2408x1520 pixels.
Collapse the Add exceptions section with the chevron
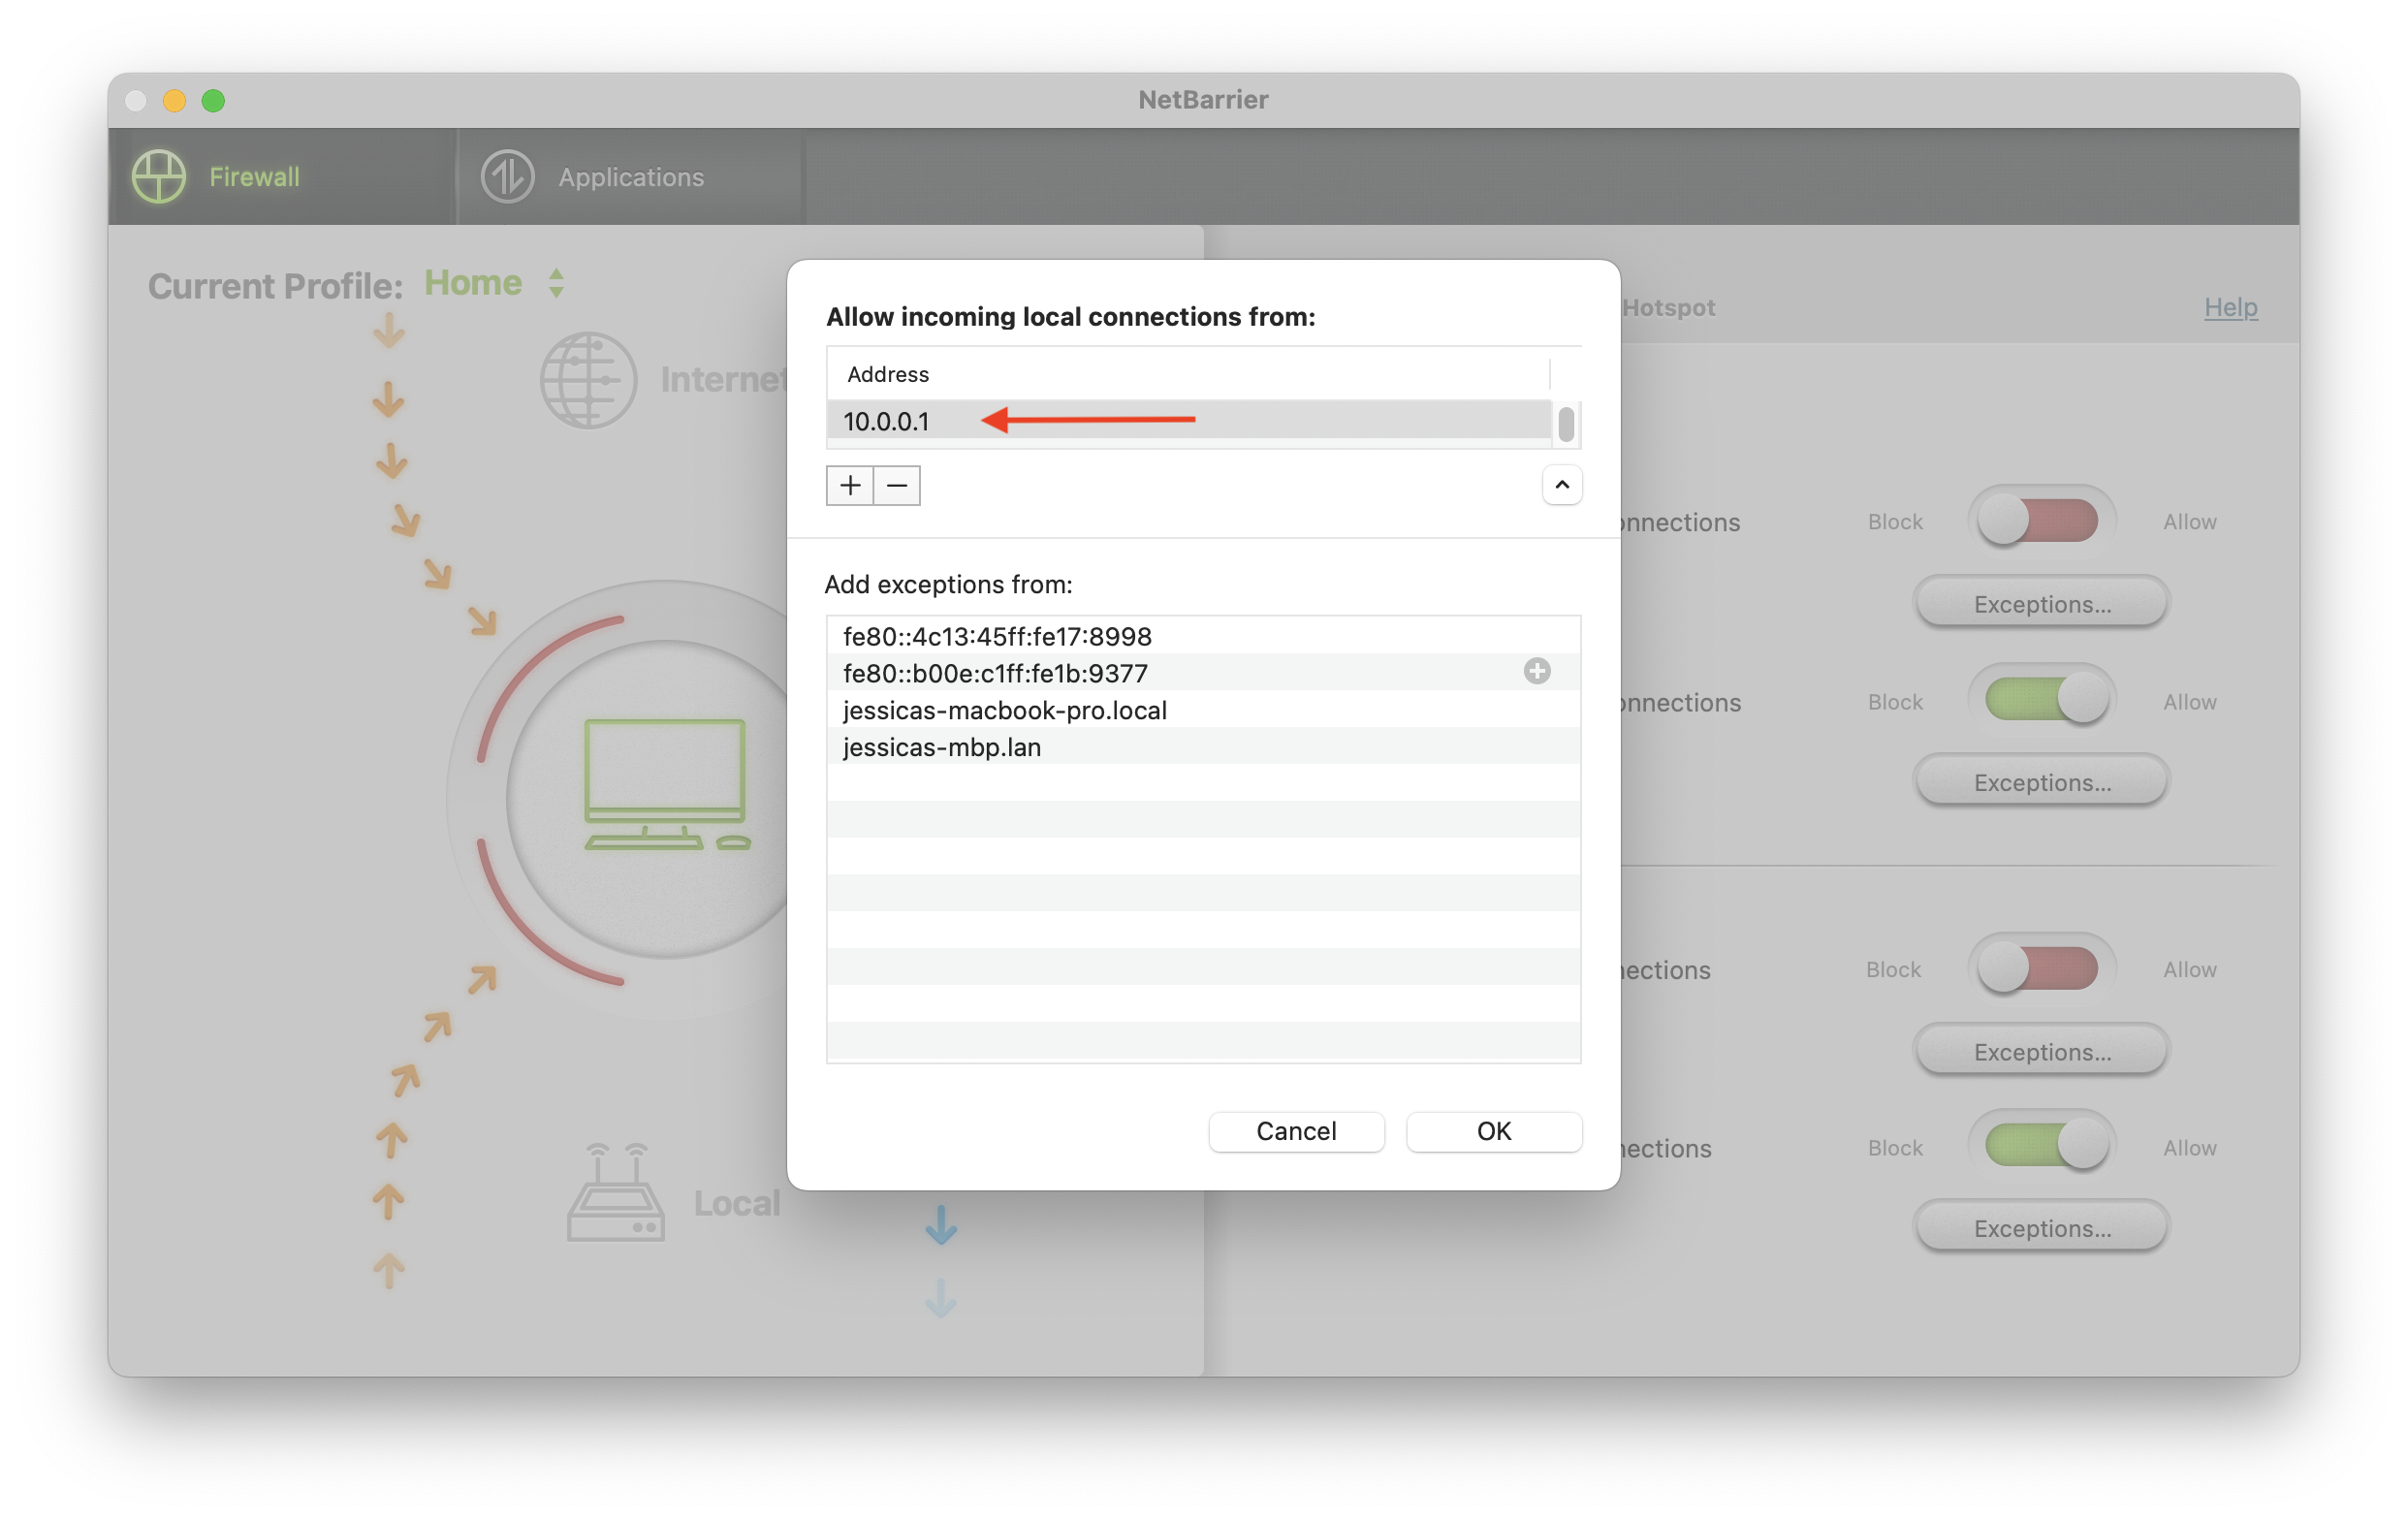(x=1561, y=485)
